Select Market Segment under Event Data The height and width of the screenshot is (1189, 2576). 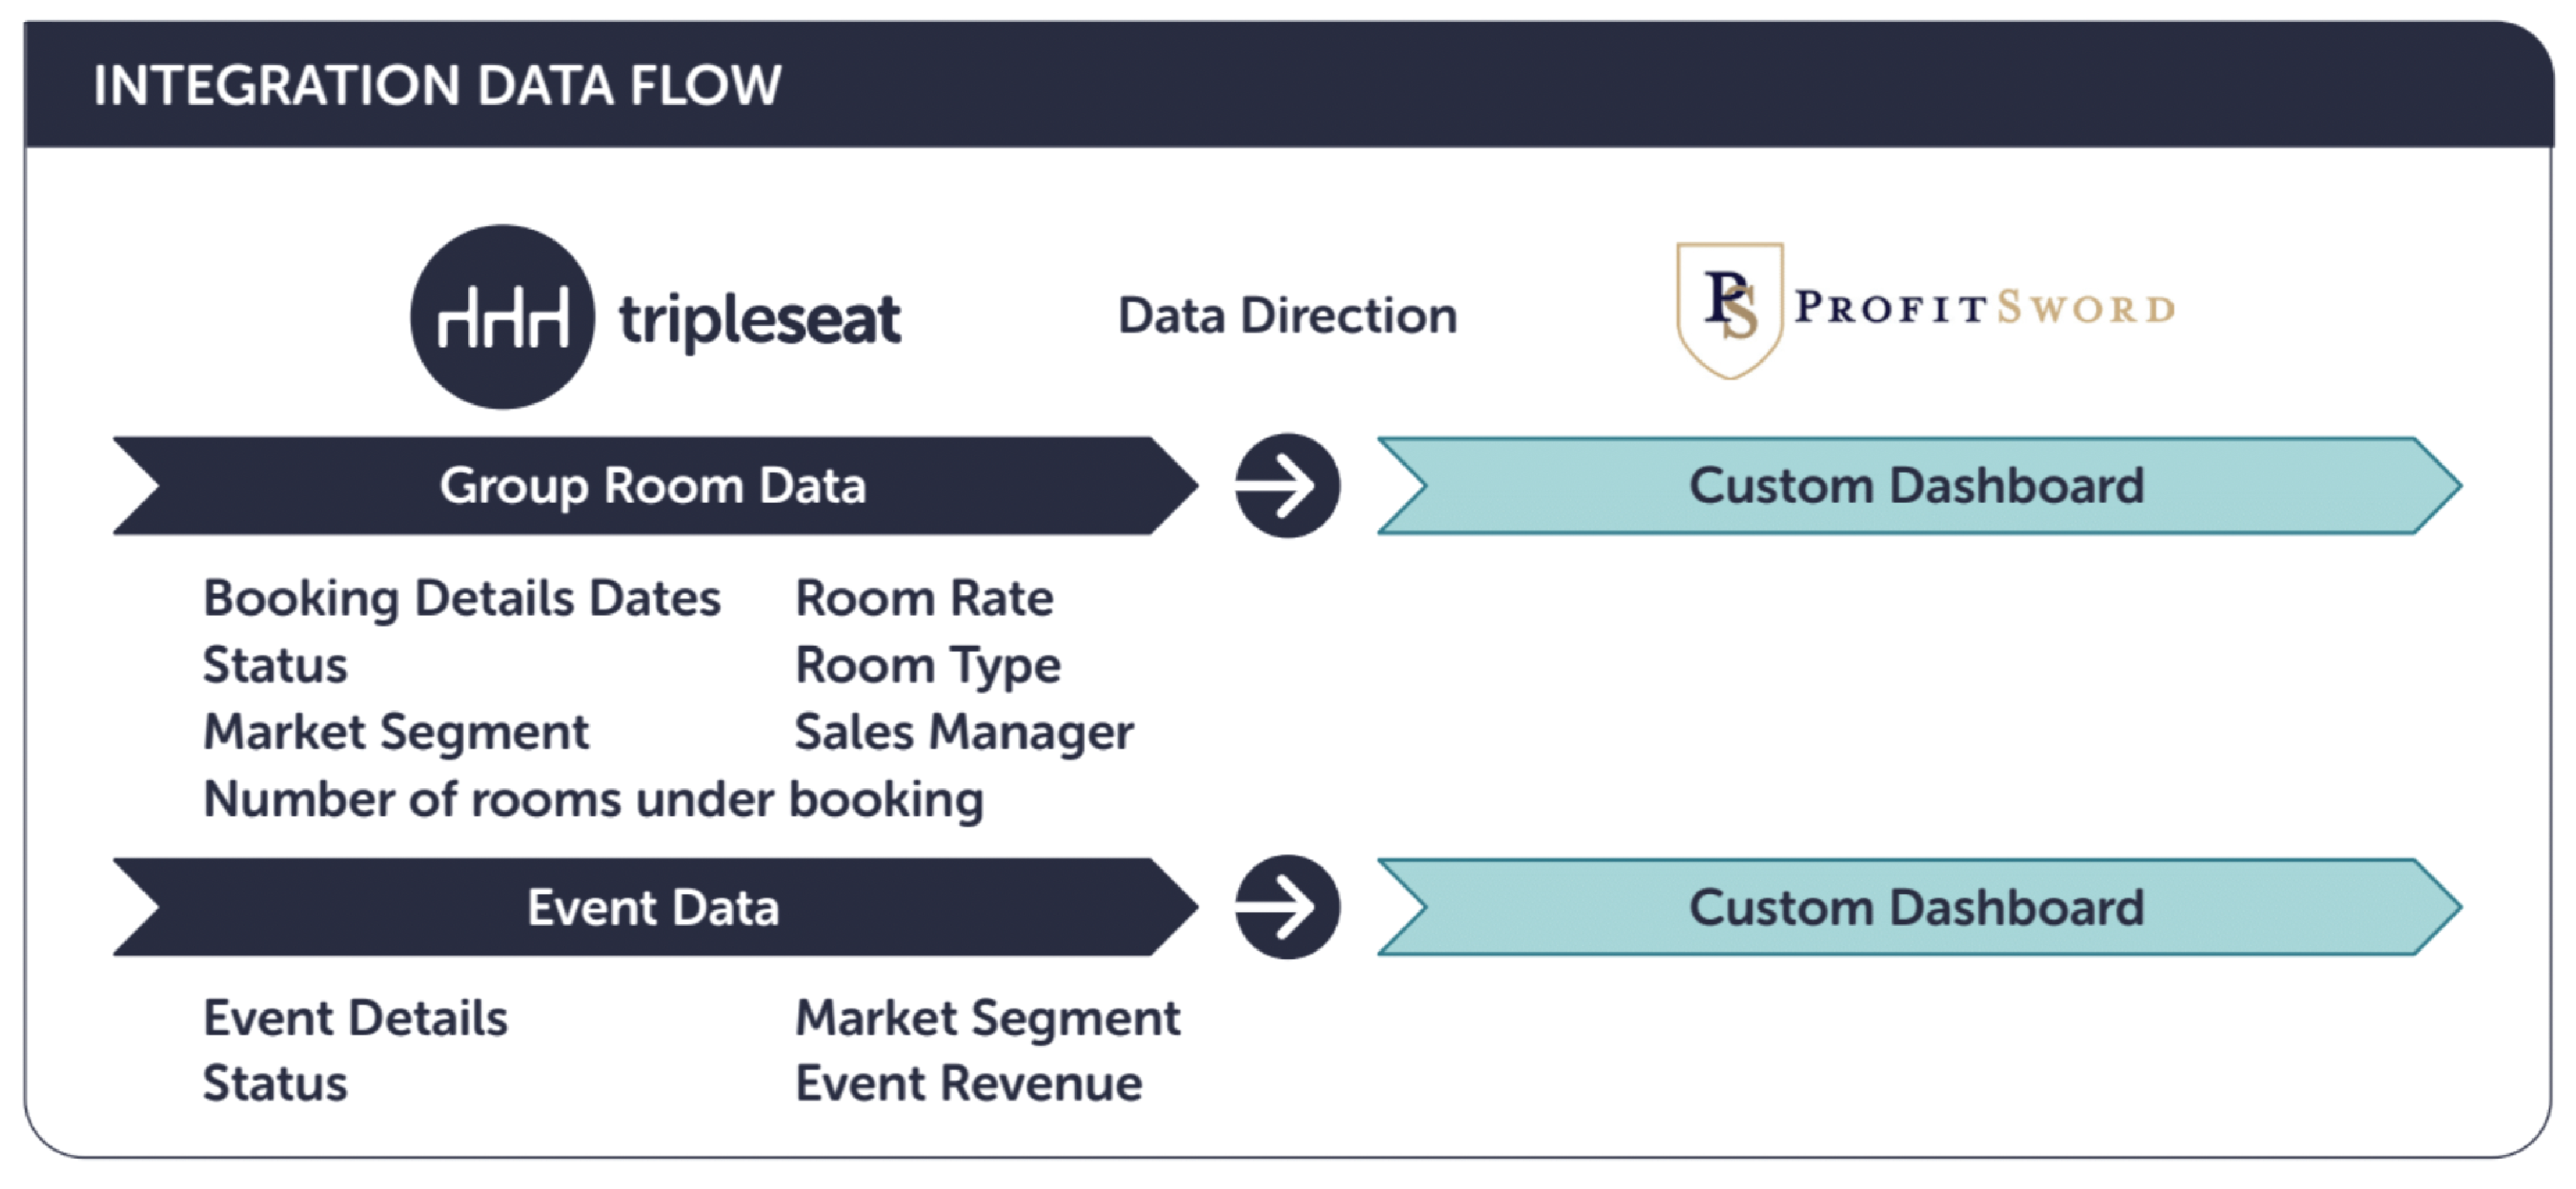coord(988,1020)
